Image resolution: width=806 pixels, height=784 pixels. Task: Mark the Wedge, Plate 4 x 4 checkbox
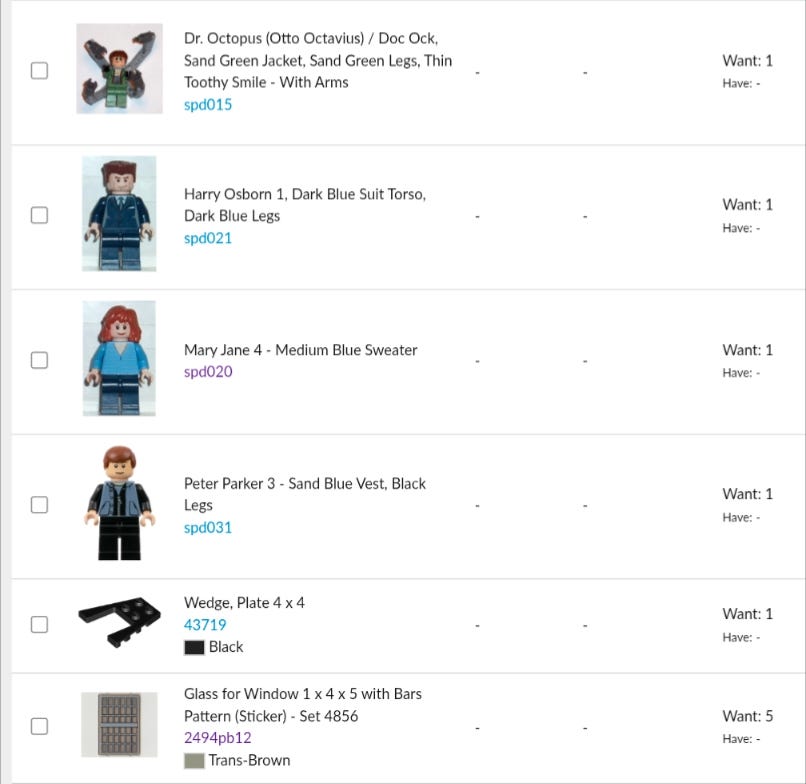[x=39, y=625]
